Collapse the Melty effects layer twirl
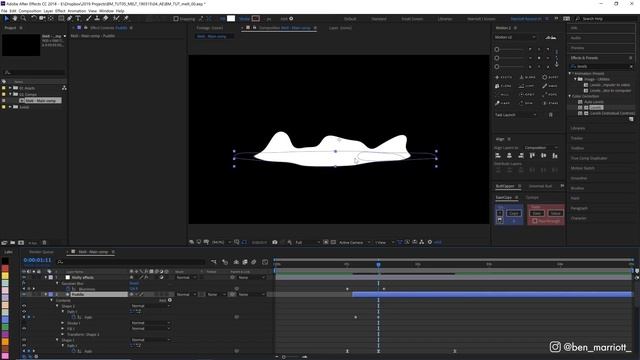 pos(46,278)
